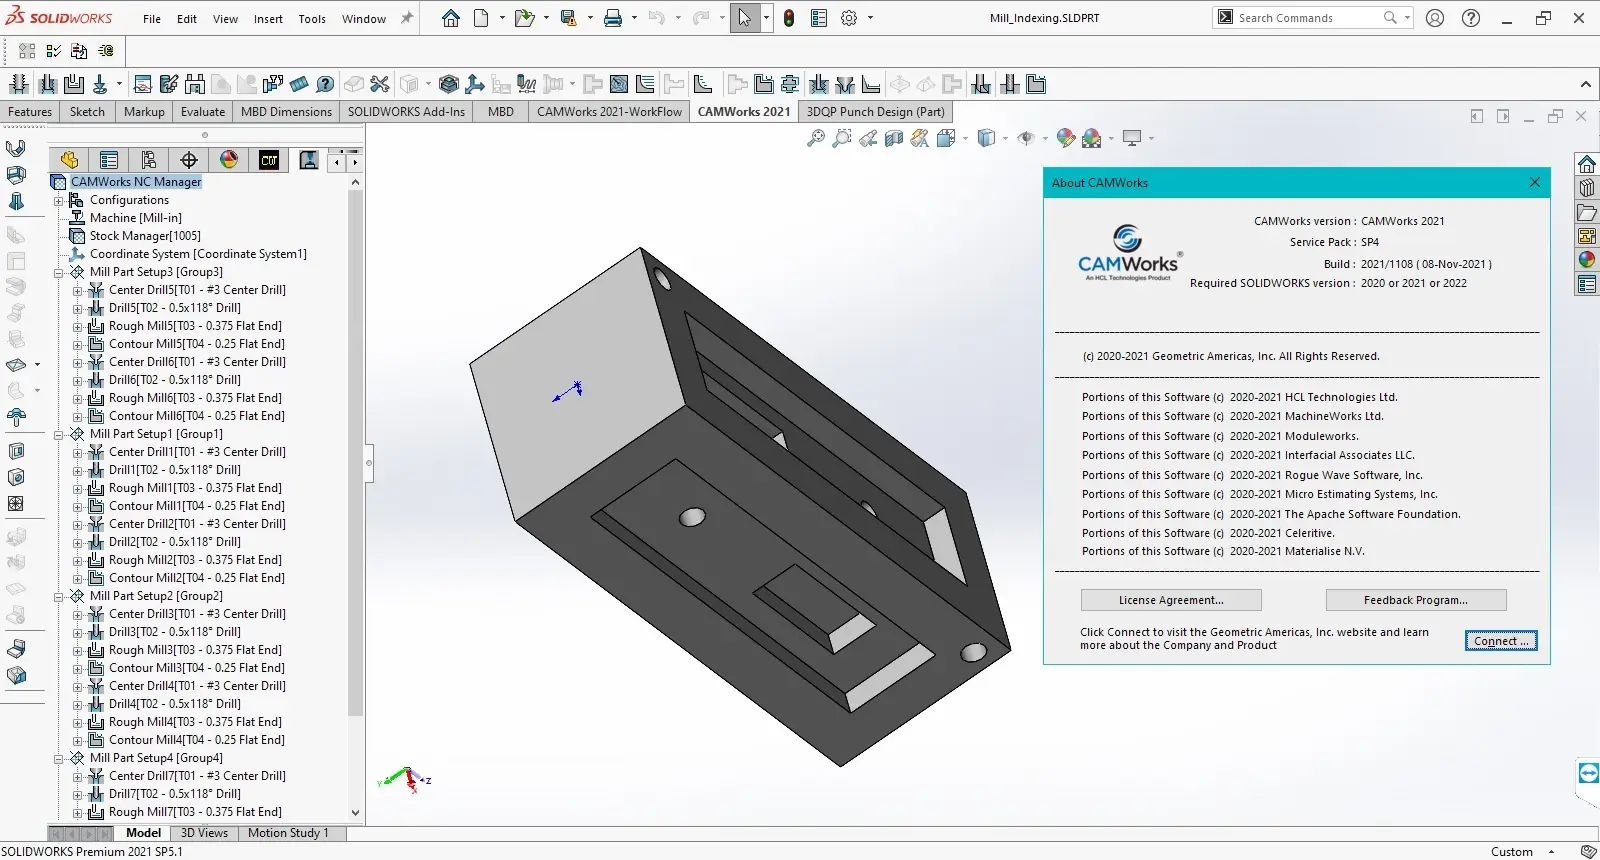Toggle the Select arrow tool
The height and width of the screenshot is (860, 1600).
pyautogui.click(x=744, y=18)
